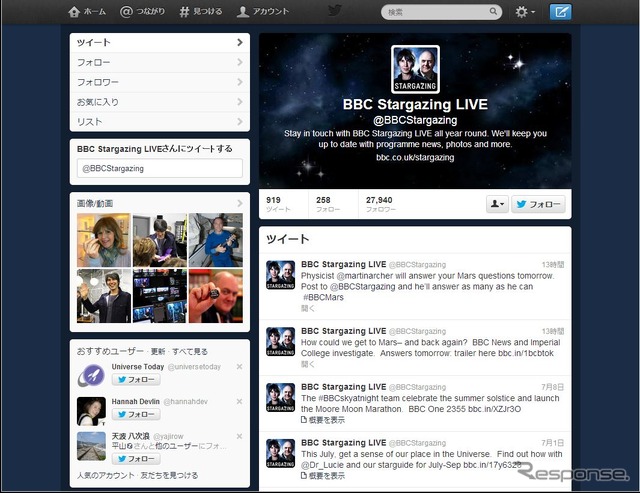The image size is (640, 493).
Task: Open the Connect (つながり) nav item
Action: (142, 12)
